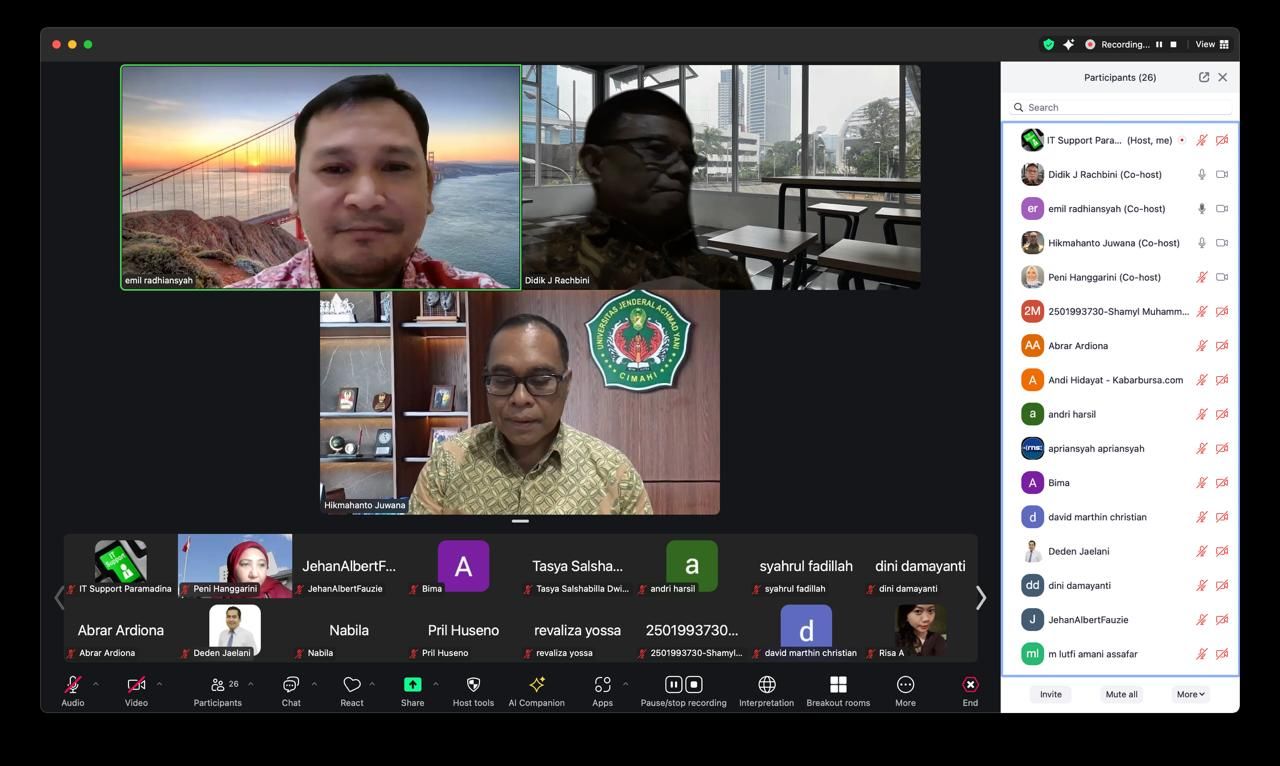Open the More options in the toolbar
Viewport: 1280px width, 766px height.
(x=904, y=690)
